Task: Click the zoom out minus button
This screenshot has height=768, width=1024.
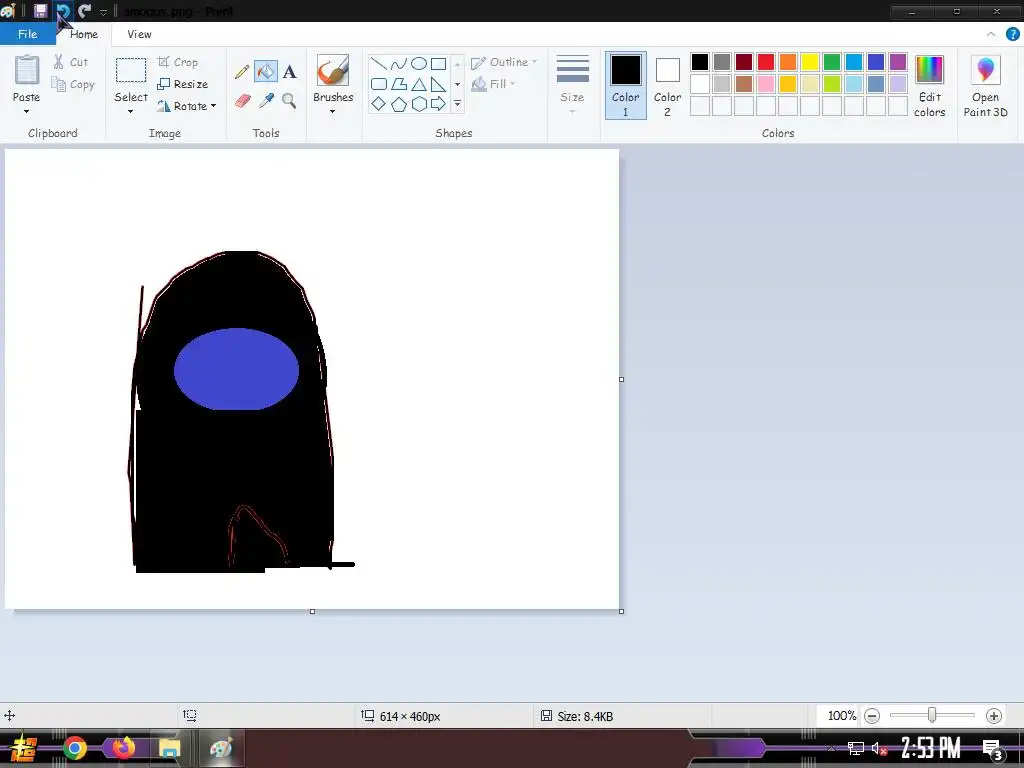Action: point(871,716)
